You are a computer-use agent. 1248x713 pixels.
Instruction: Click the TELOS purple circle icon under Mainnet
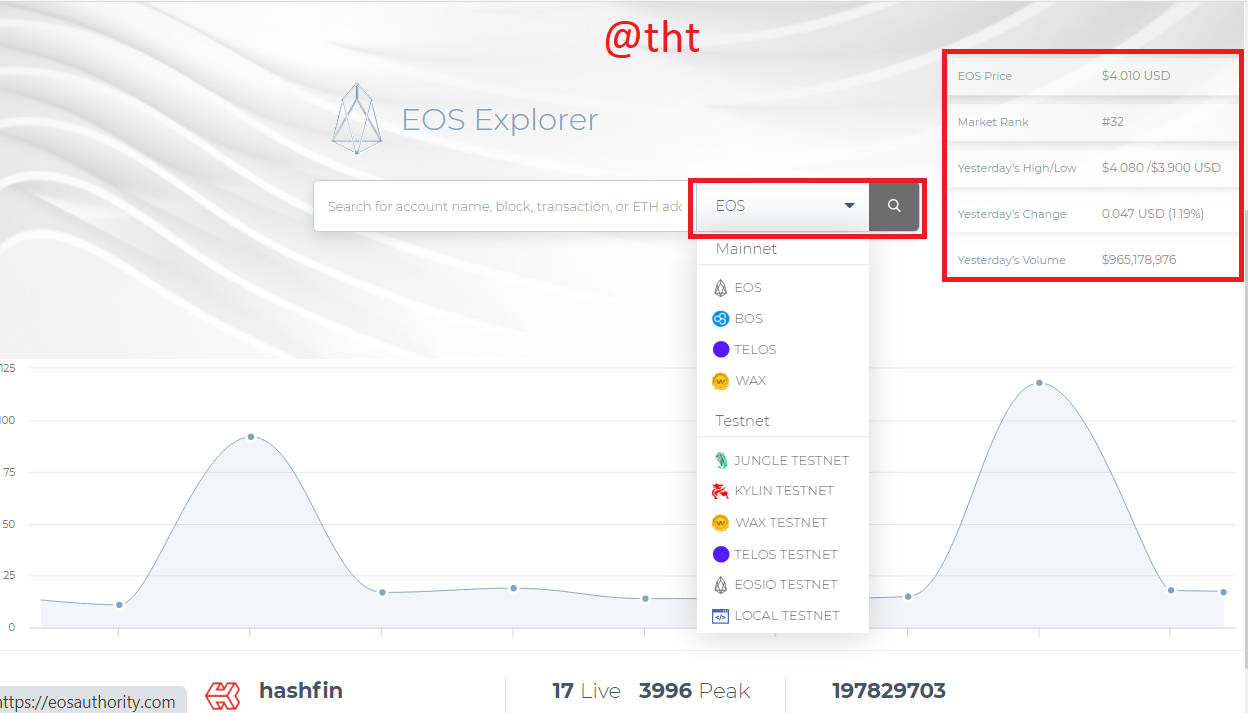(720, 350)
